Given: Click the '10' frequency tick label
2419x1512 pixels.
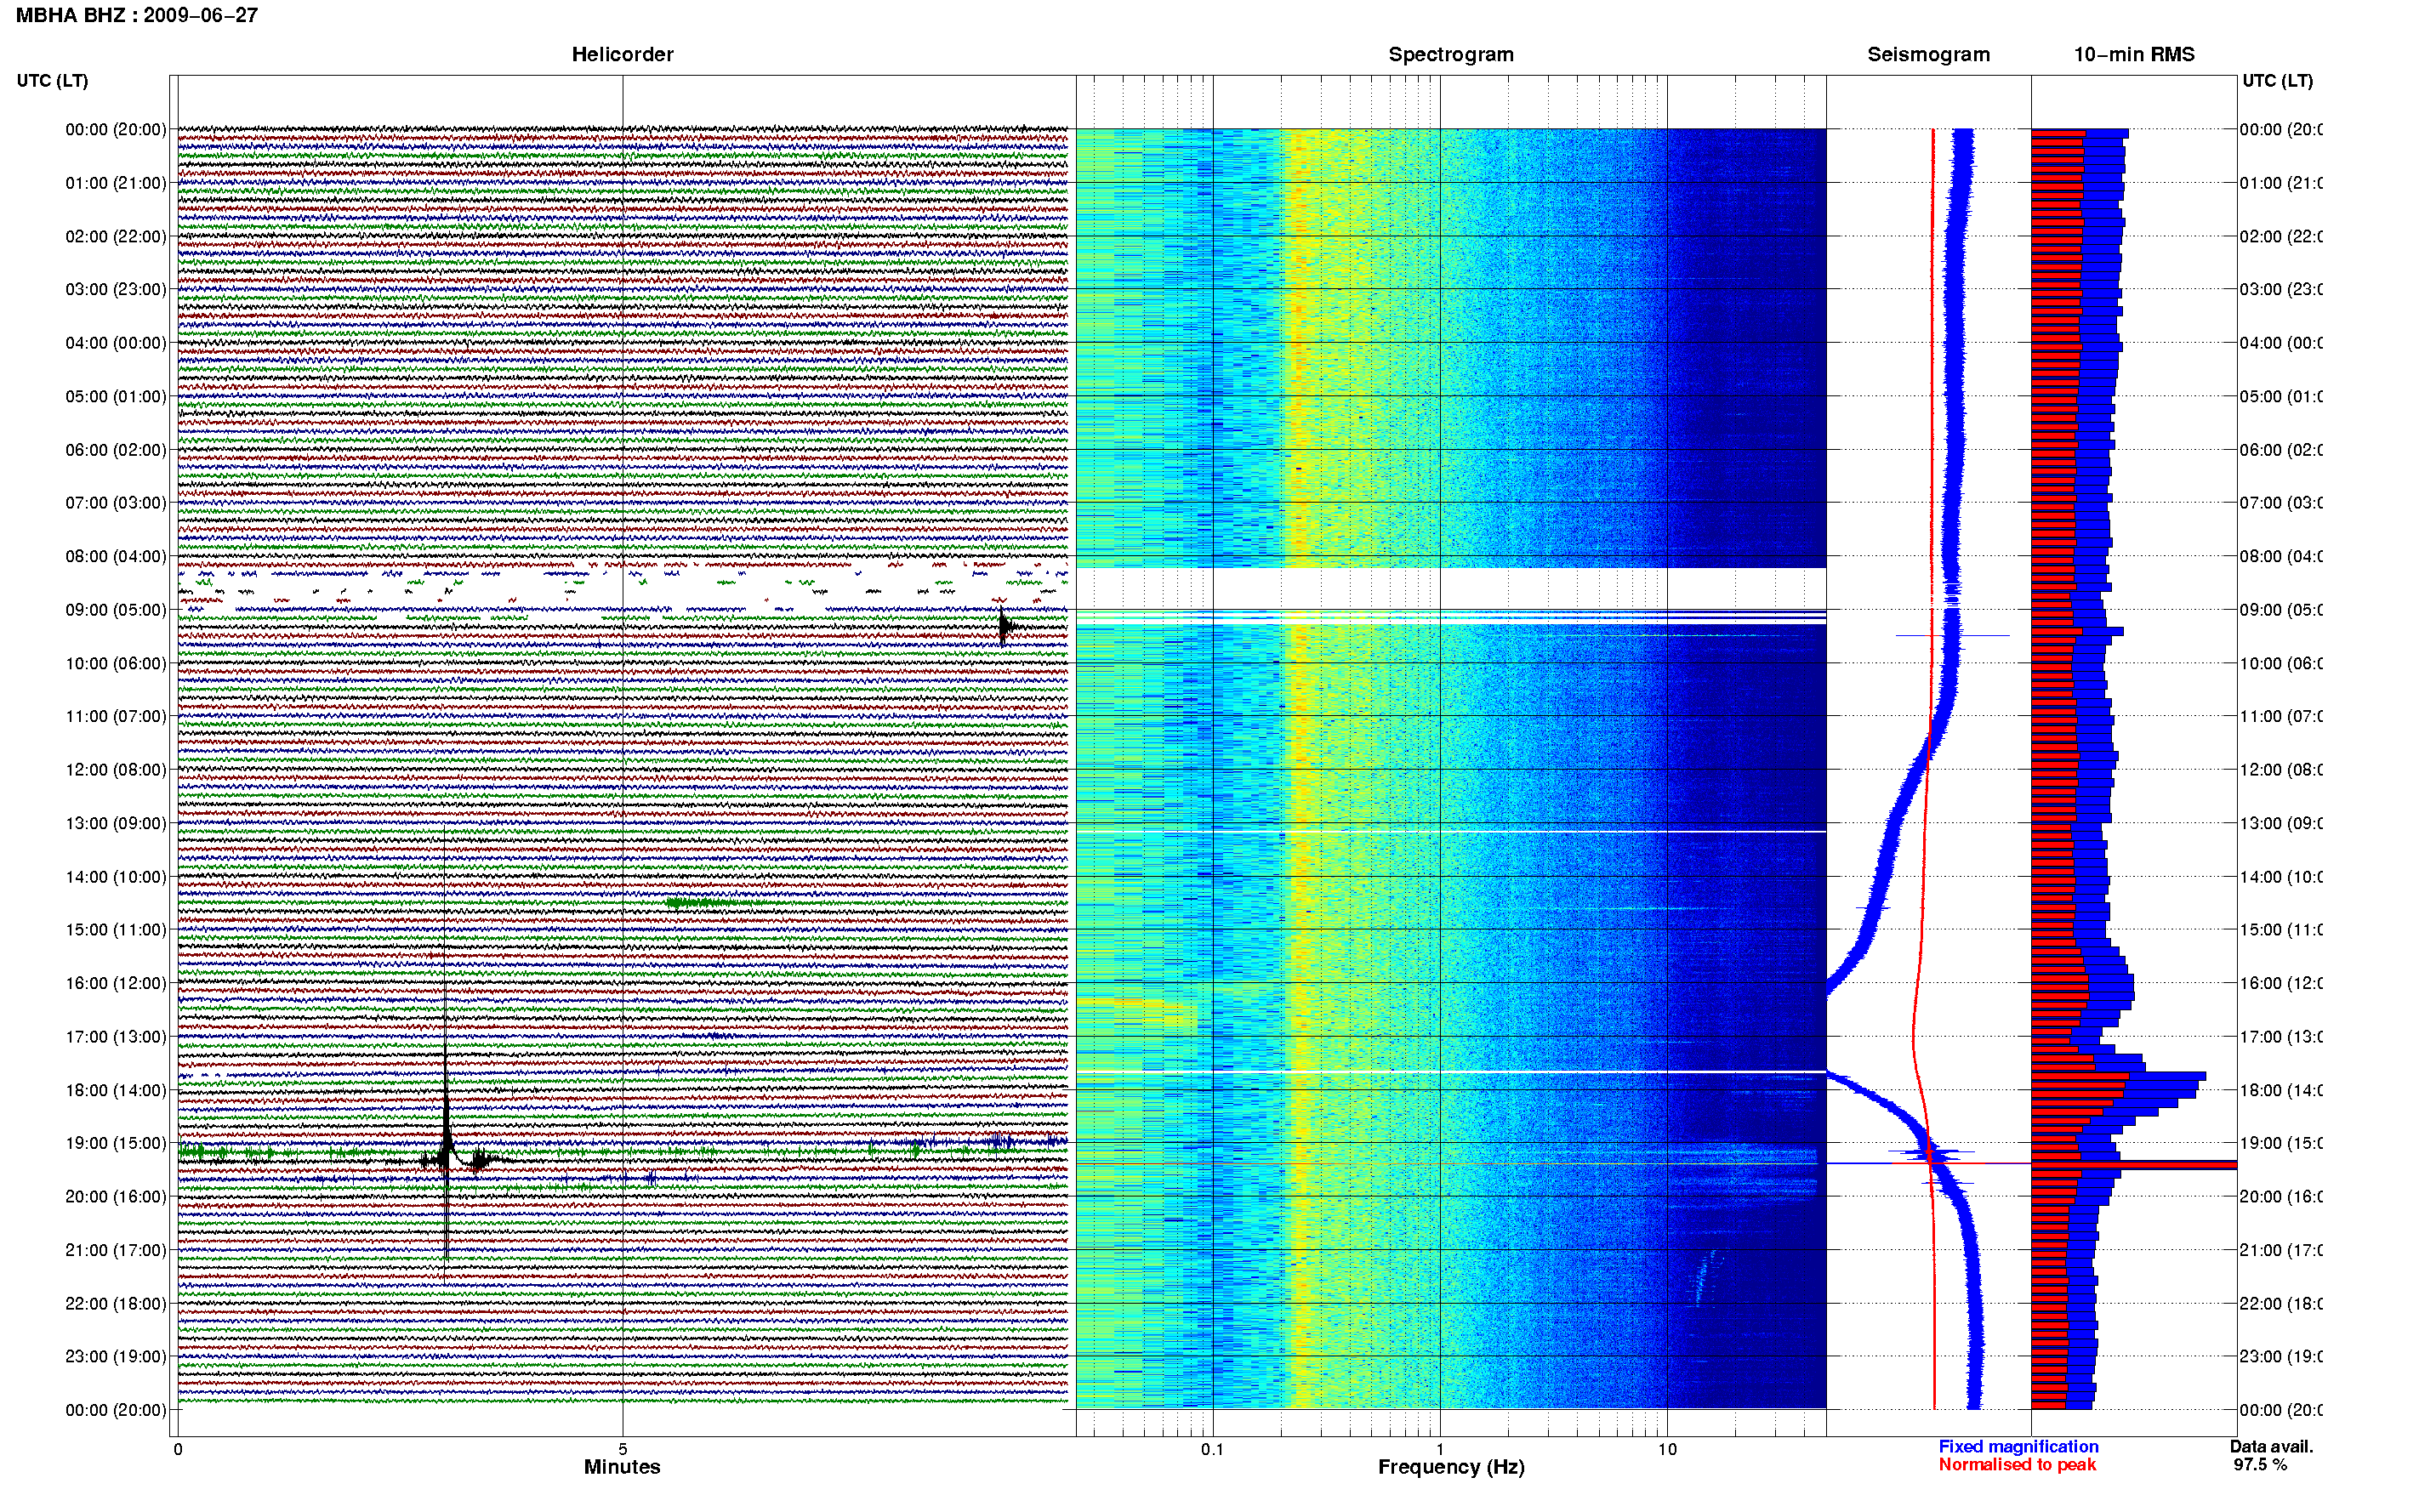Looking at the screenshot, I should 1667,1449.
